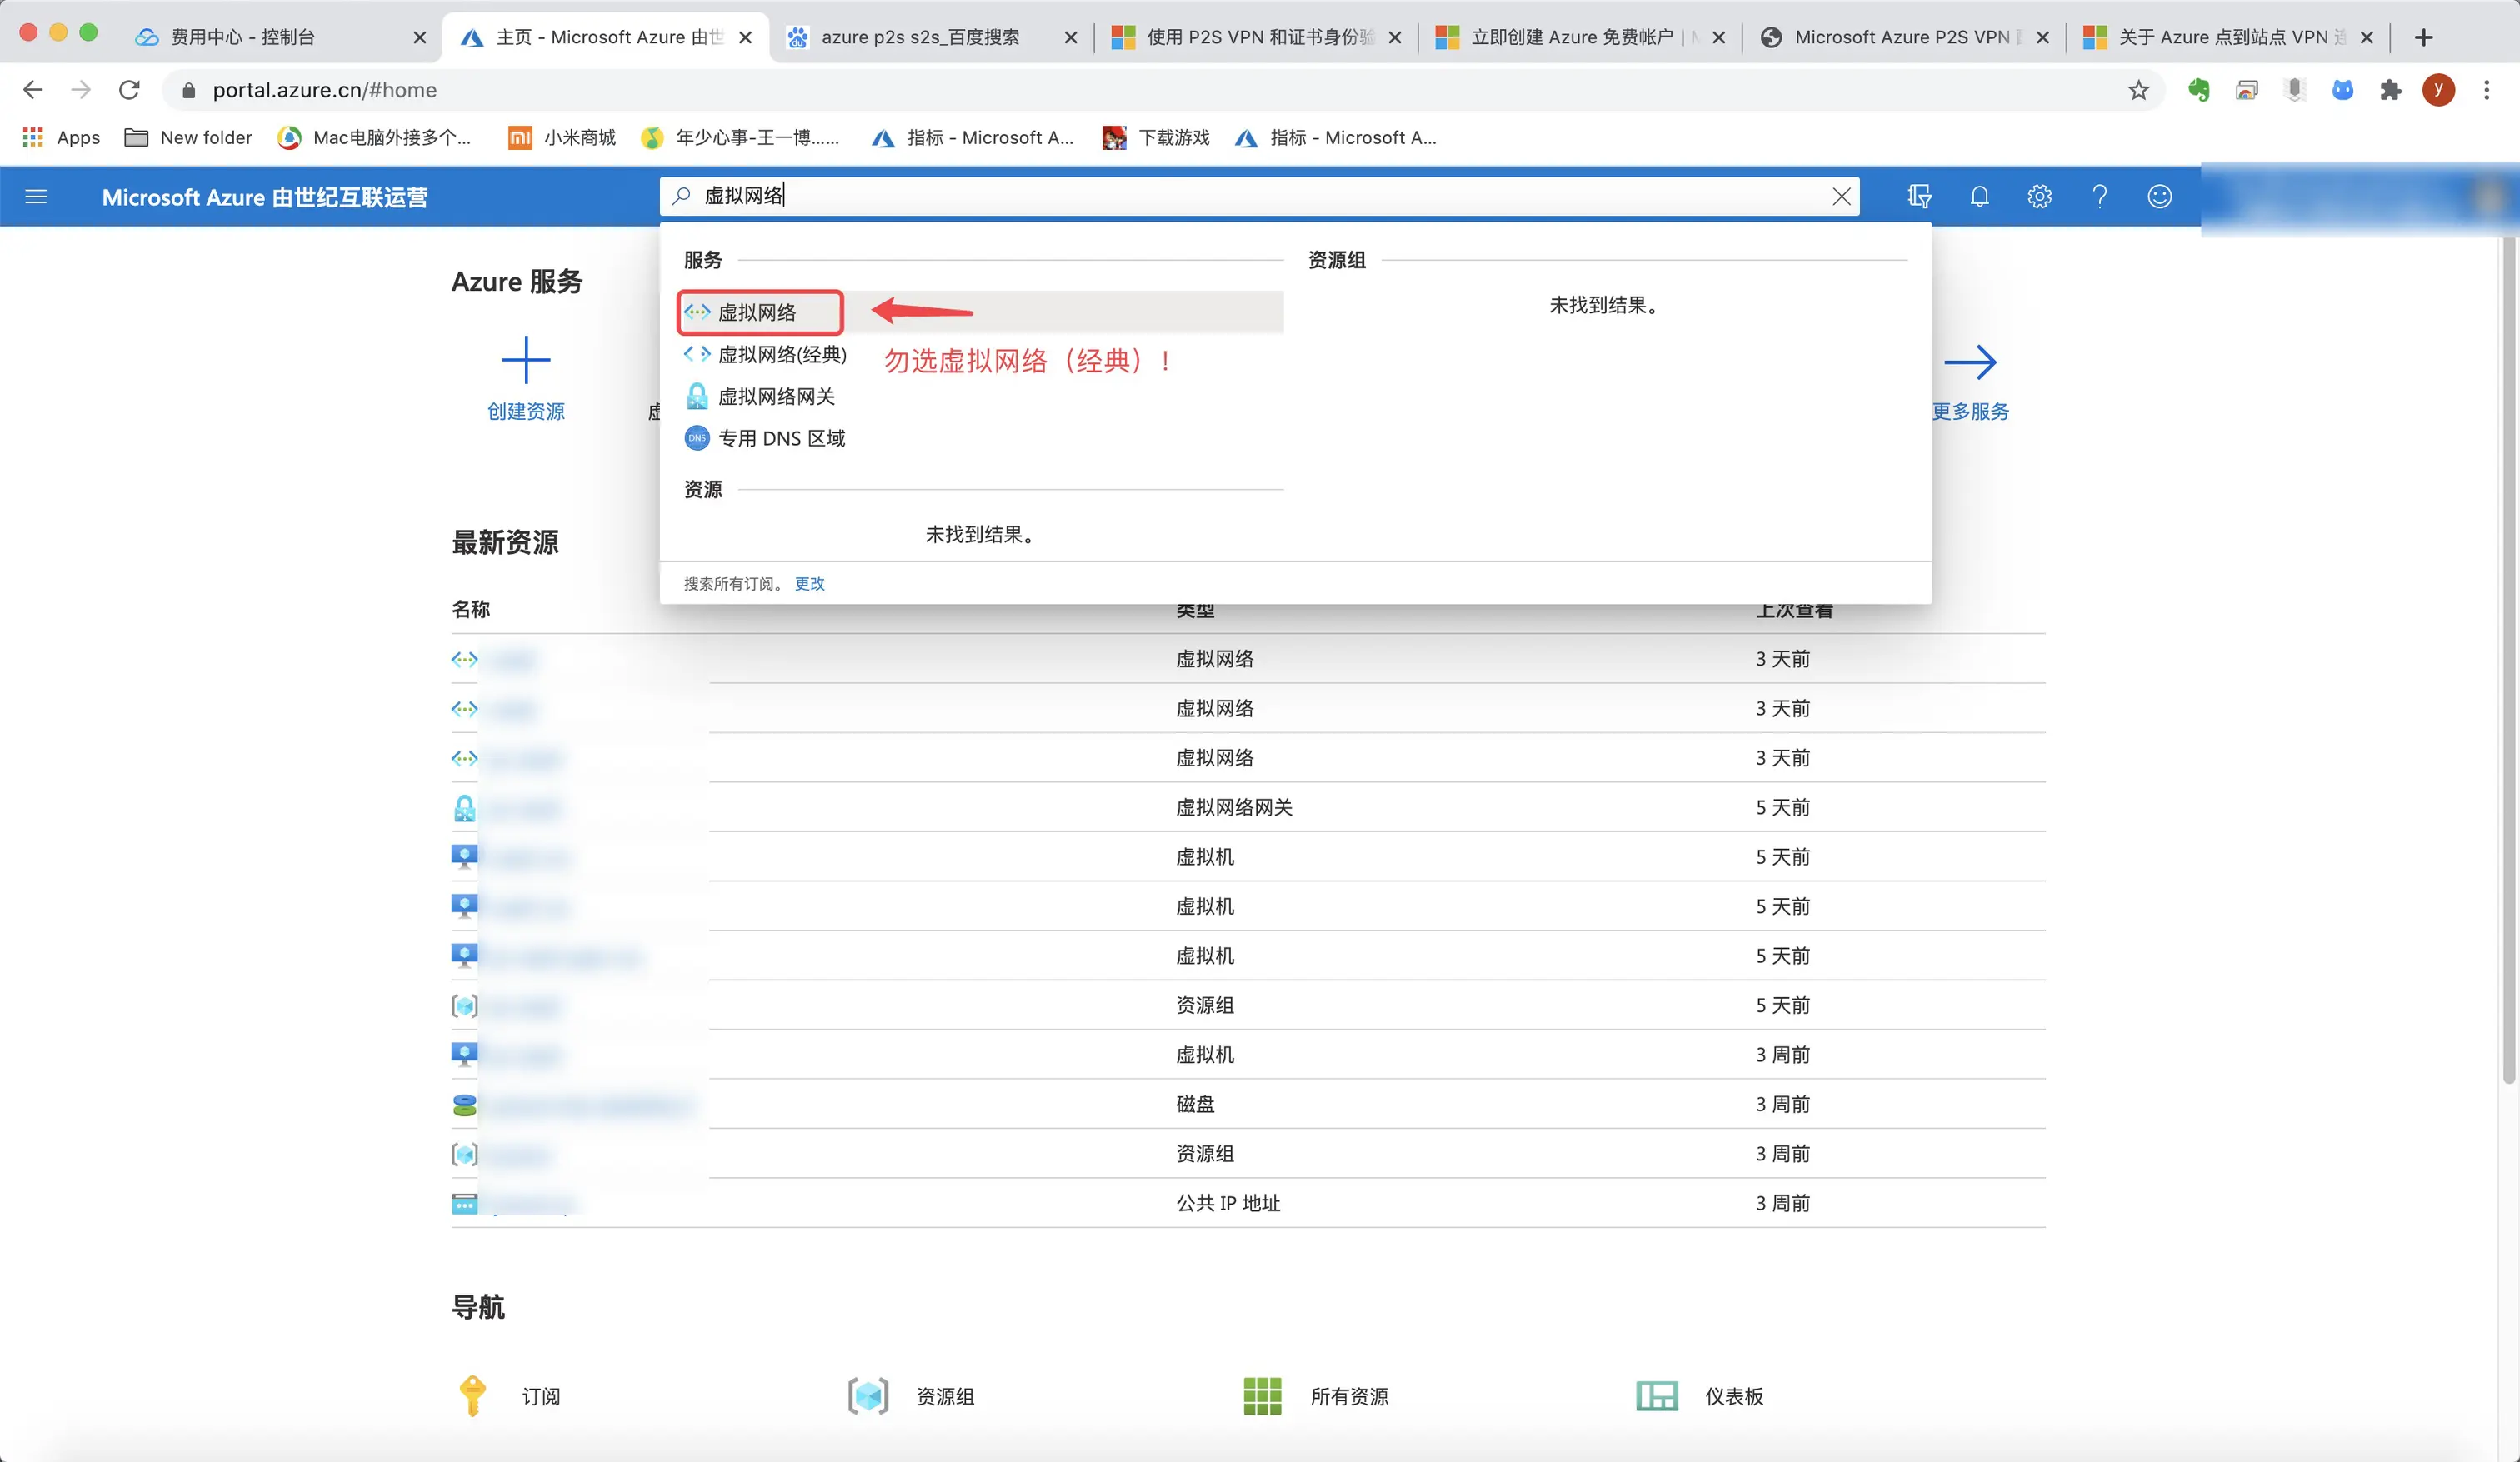Click the page vertical scrollbar

click(2508, 660)
